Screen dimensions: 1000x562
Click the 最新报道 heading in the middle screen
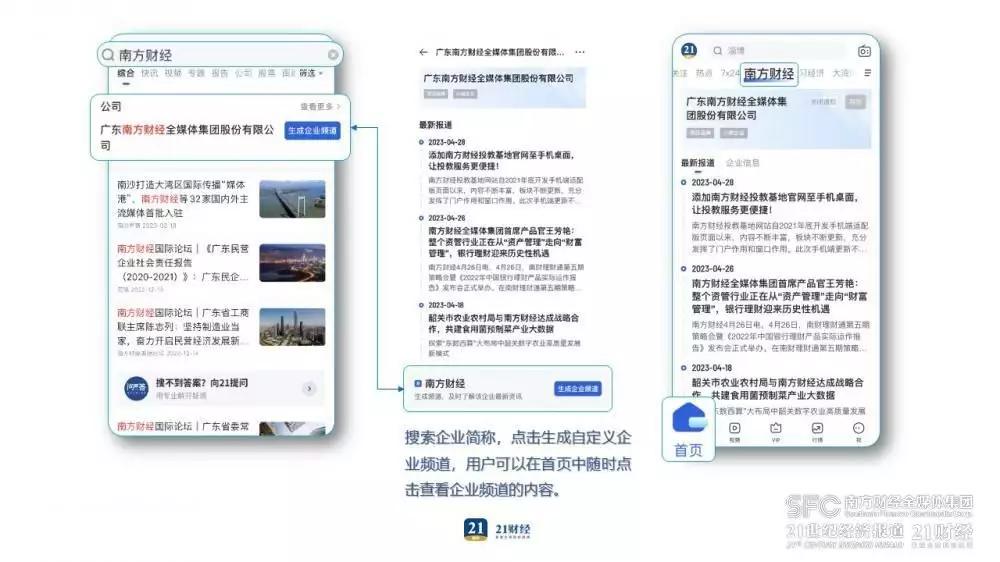[436, 124]
